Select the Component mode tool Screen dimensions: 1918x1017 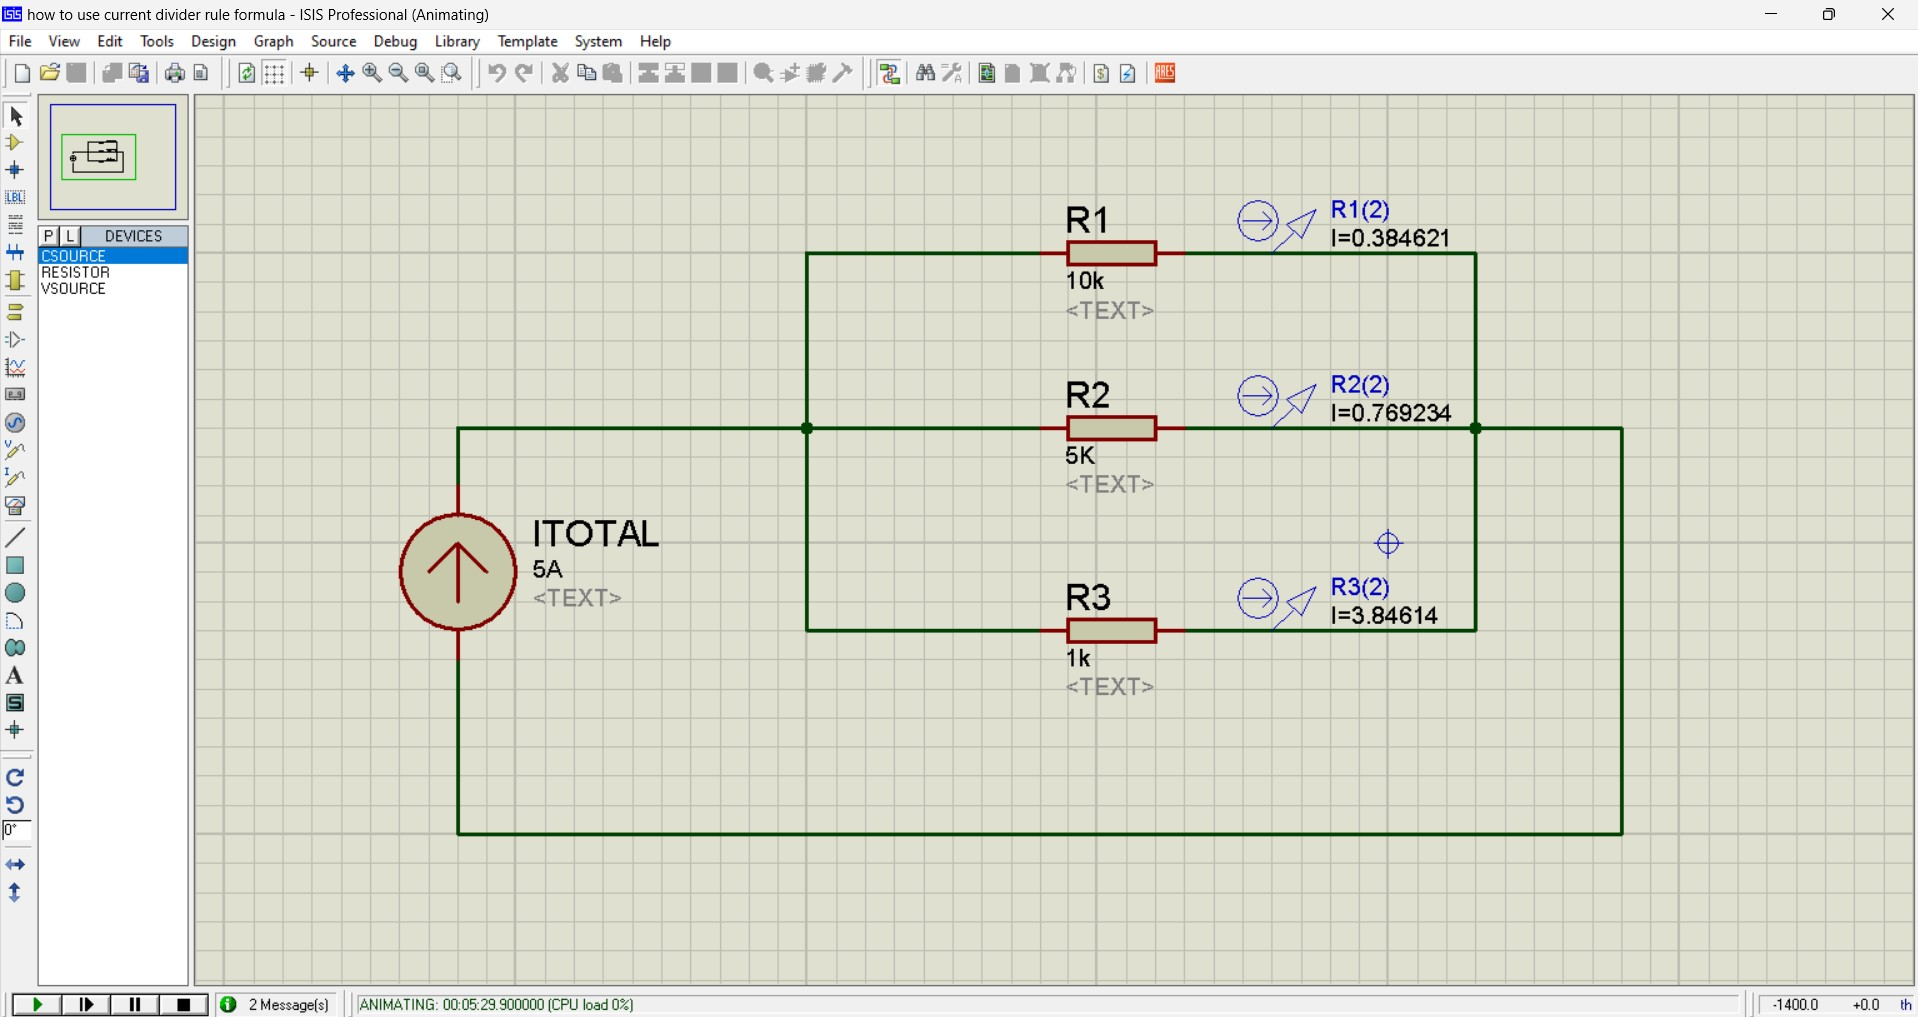pyautogui.click(x=15, y=143)
